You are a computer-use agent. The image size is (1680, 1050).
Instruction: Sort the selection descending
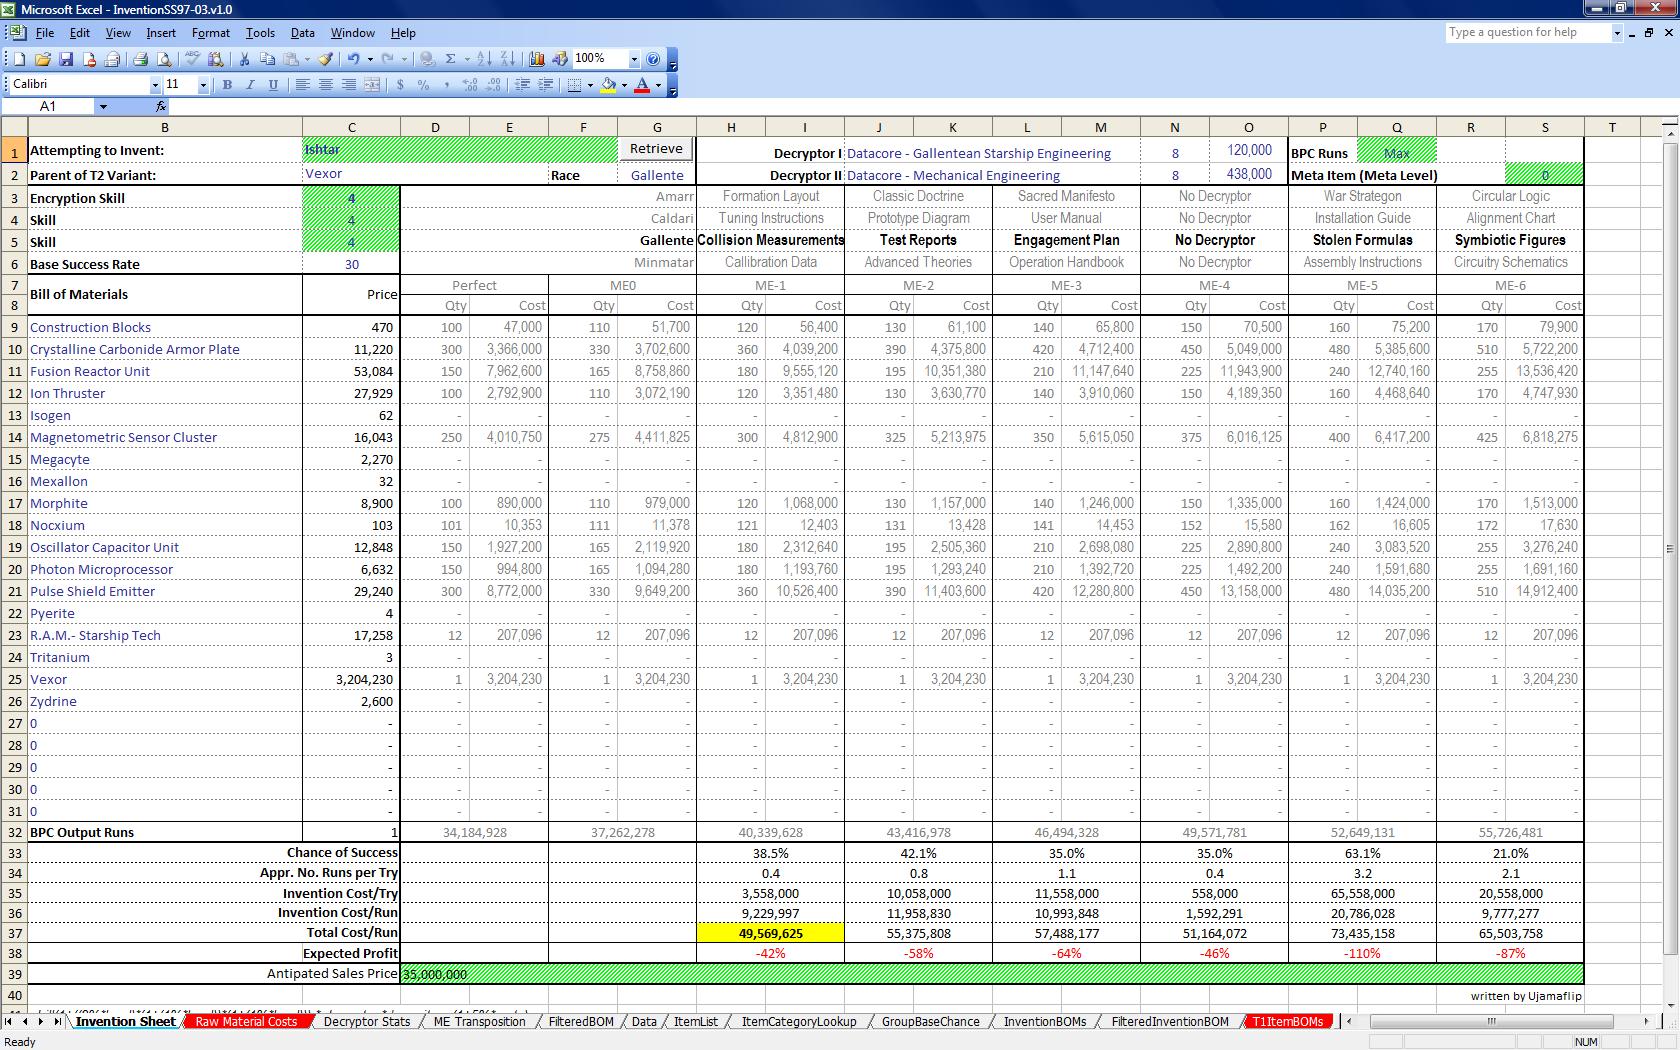(x=507, y=59)
